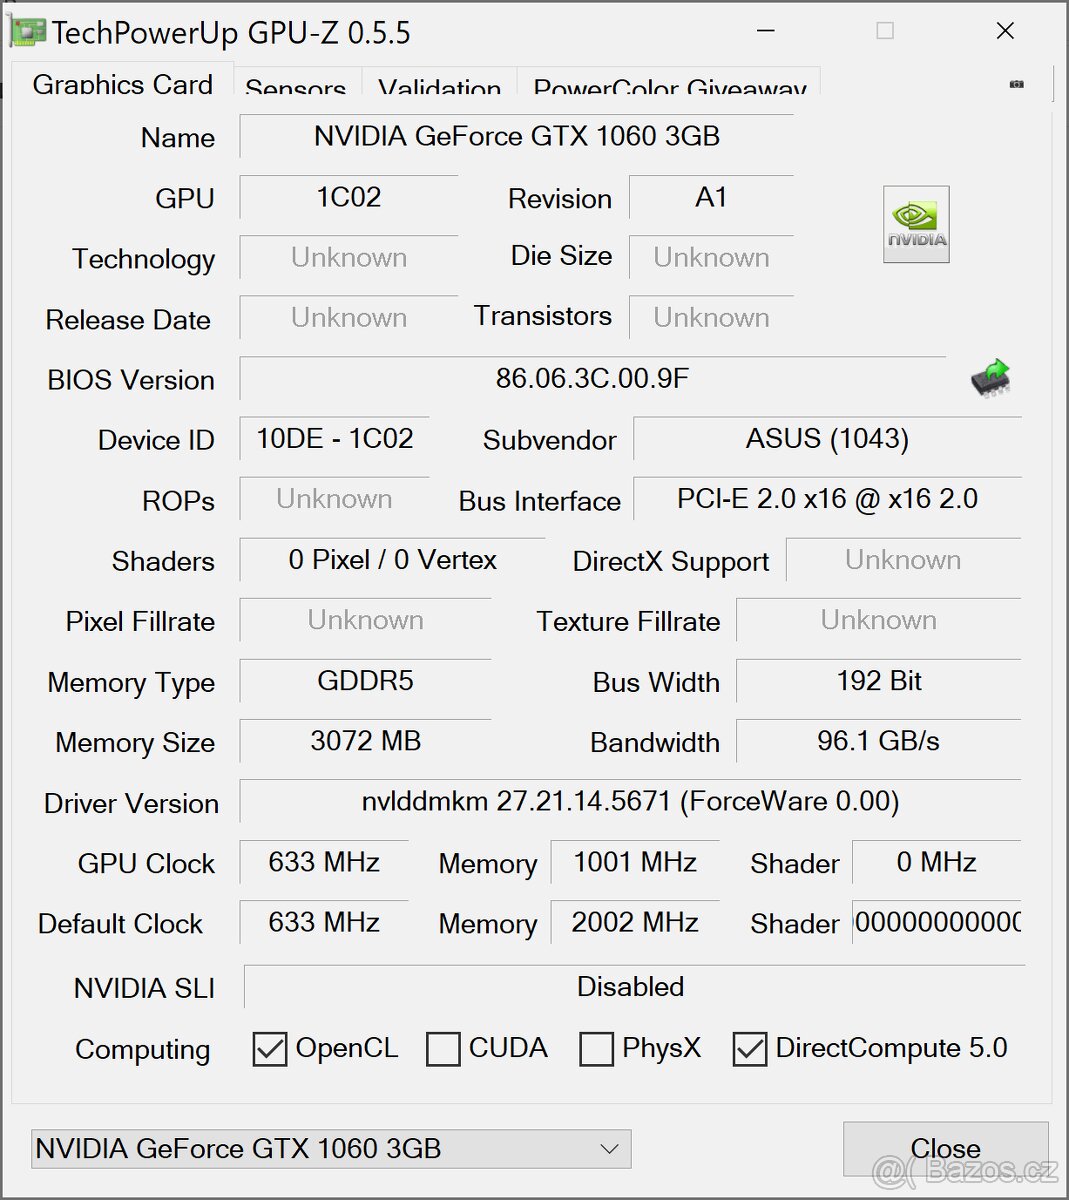The height and width of the screenshot is (1200, 1069).
Task: Click the Release Date field showing Unknown
Action: pyautogui.click(x=349, y=318)
